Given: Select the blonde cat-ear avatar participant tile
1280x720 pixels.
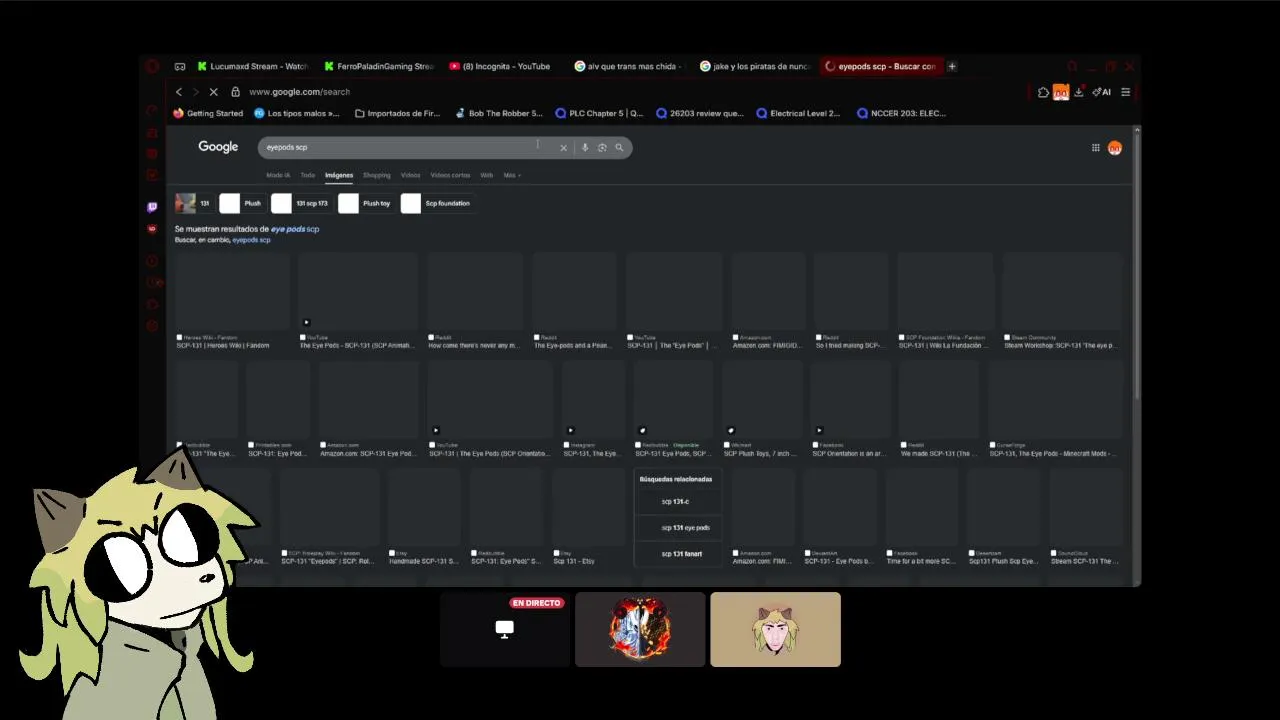Looking at the screenshot, I should (775, 629).
